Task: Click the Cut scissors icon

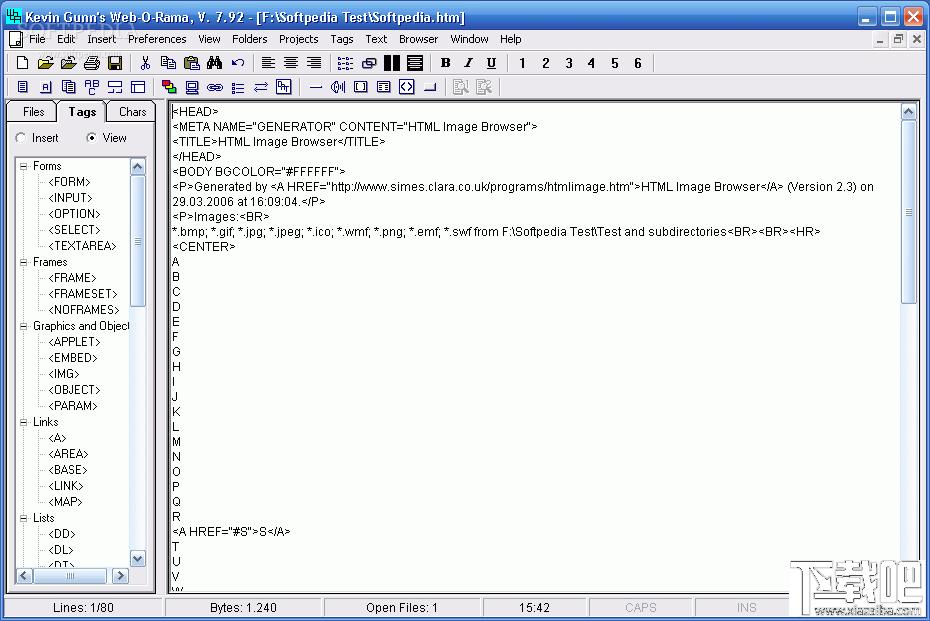Action: pos(145,63)
